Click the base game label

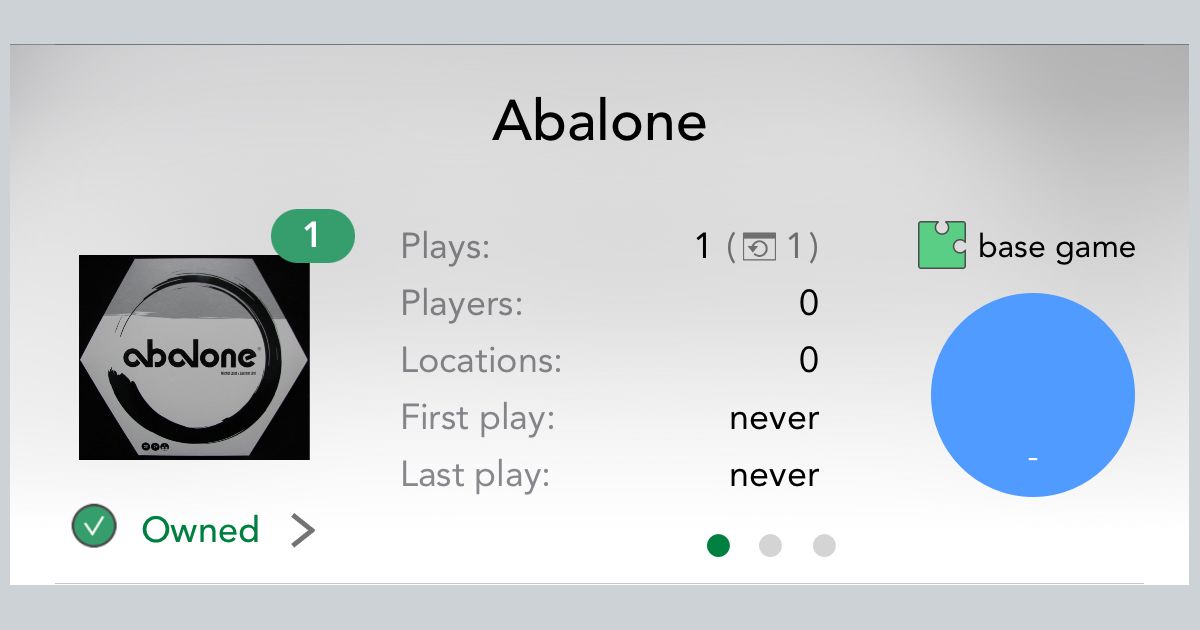tap(1057, 247)
